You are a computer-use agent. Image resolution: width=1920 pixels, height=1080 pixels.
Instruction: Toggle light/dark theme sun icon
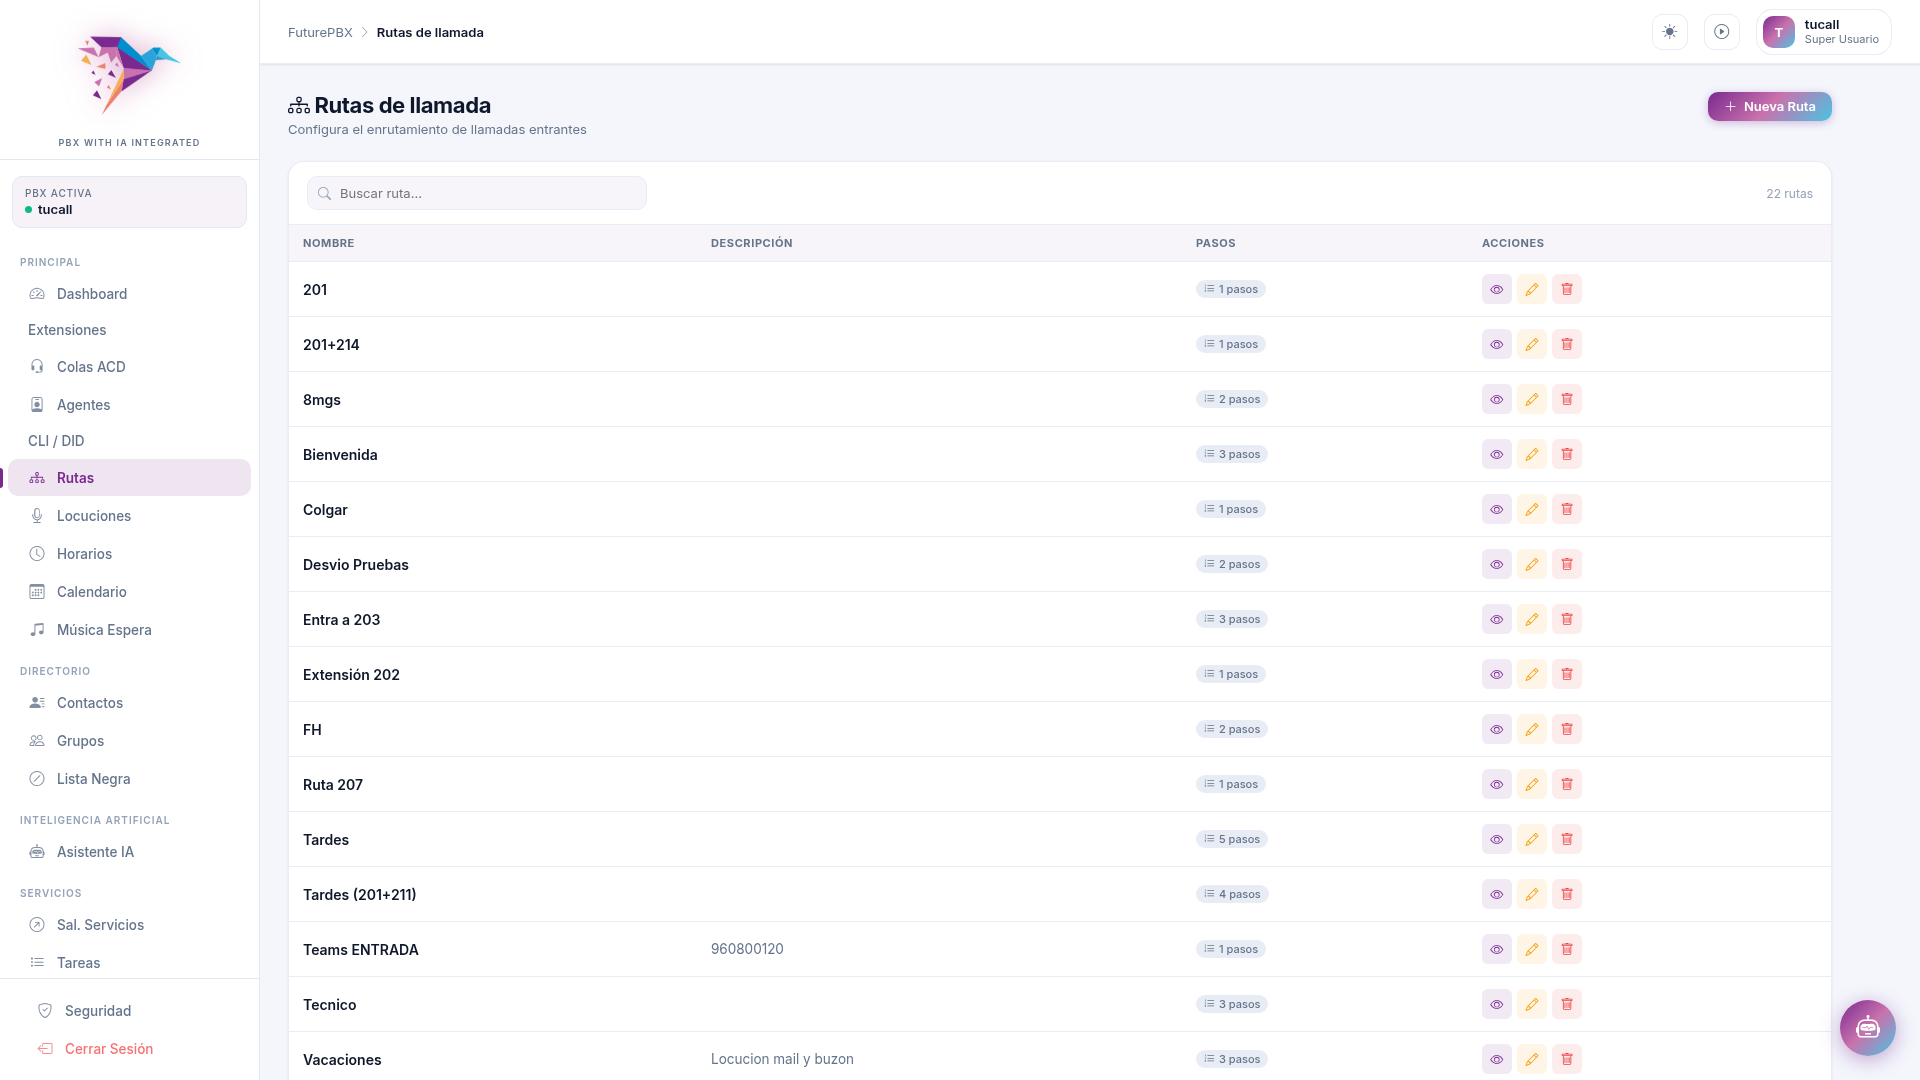pyautogui.click(x=1669, y=32)
